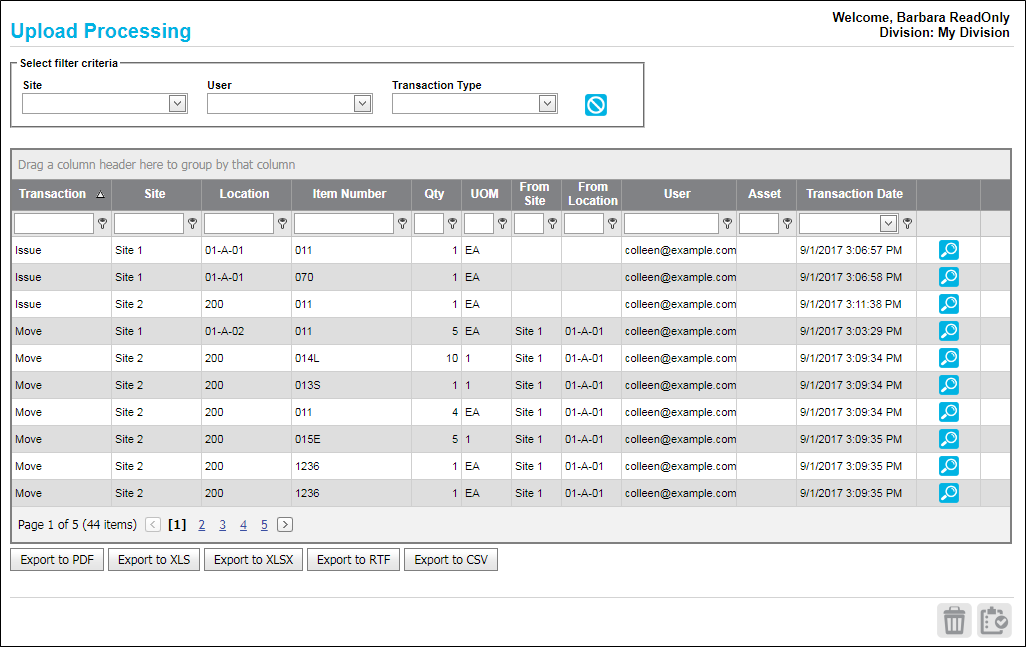The image size is (1026, 647).
Task: Click the trash delete icon
Action: coord(954,620)
